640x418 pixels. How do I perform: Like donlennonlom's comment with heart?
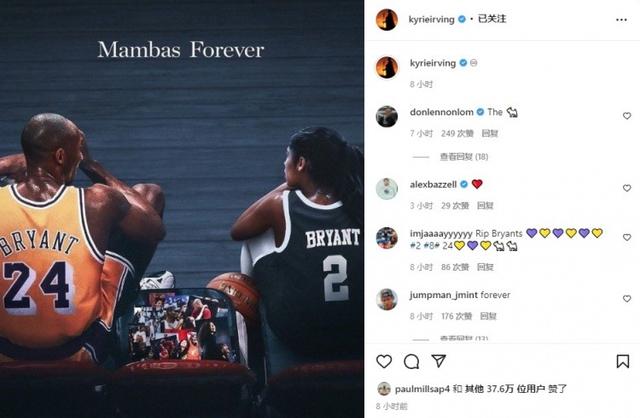pyautogui.click(x=627, y=116)
